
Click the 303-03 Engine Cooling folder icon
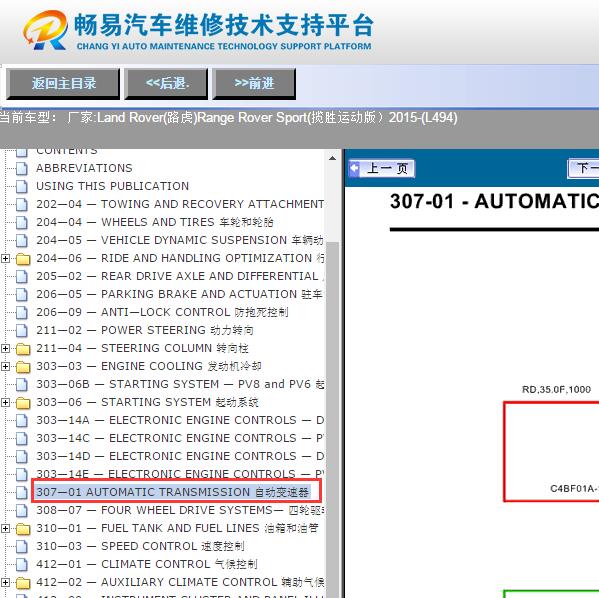point(23,366)
